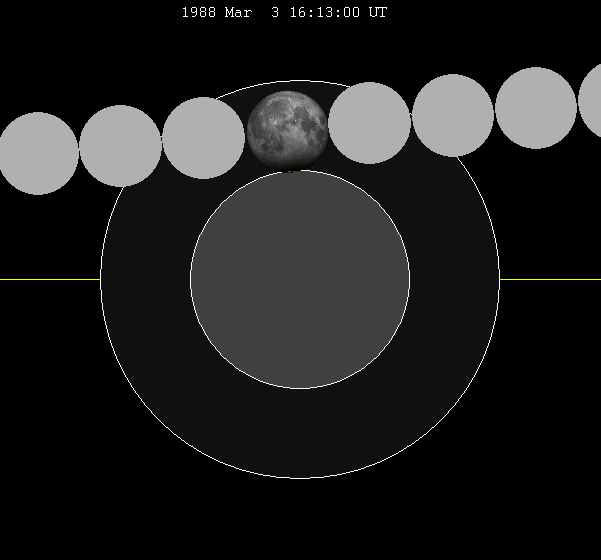601x560 pixels.
Task: Click the "UT" label in the title
Action: tap(377, 13)
